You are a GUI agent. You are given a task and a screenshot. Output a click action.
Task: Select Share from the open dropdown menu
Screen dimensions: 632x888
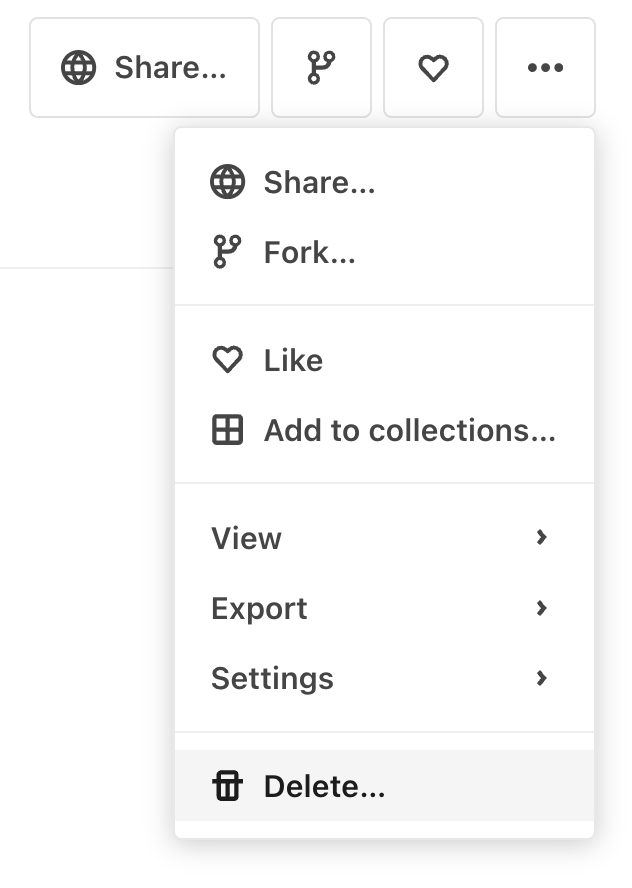(x=318, y=182)
